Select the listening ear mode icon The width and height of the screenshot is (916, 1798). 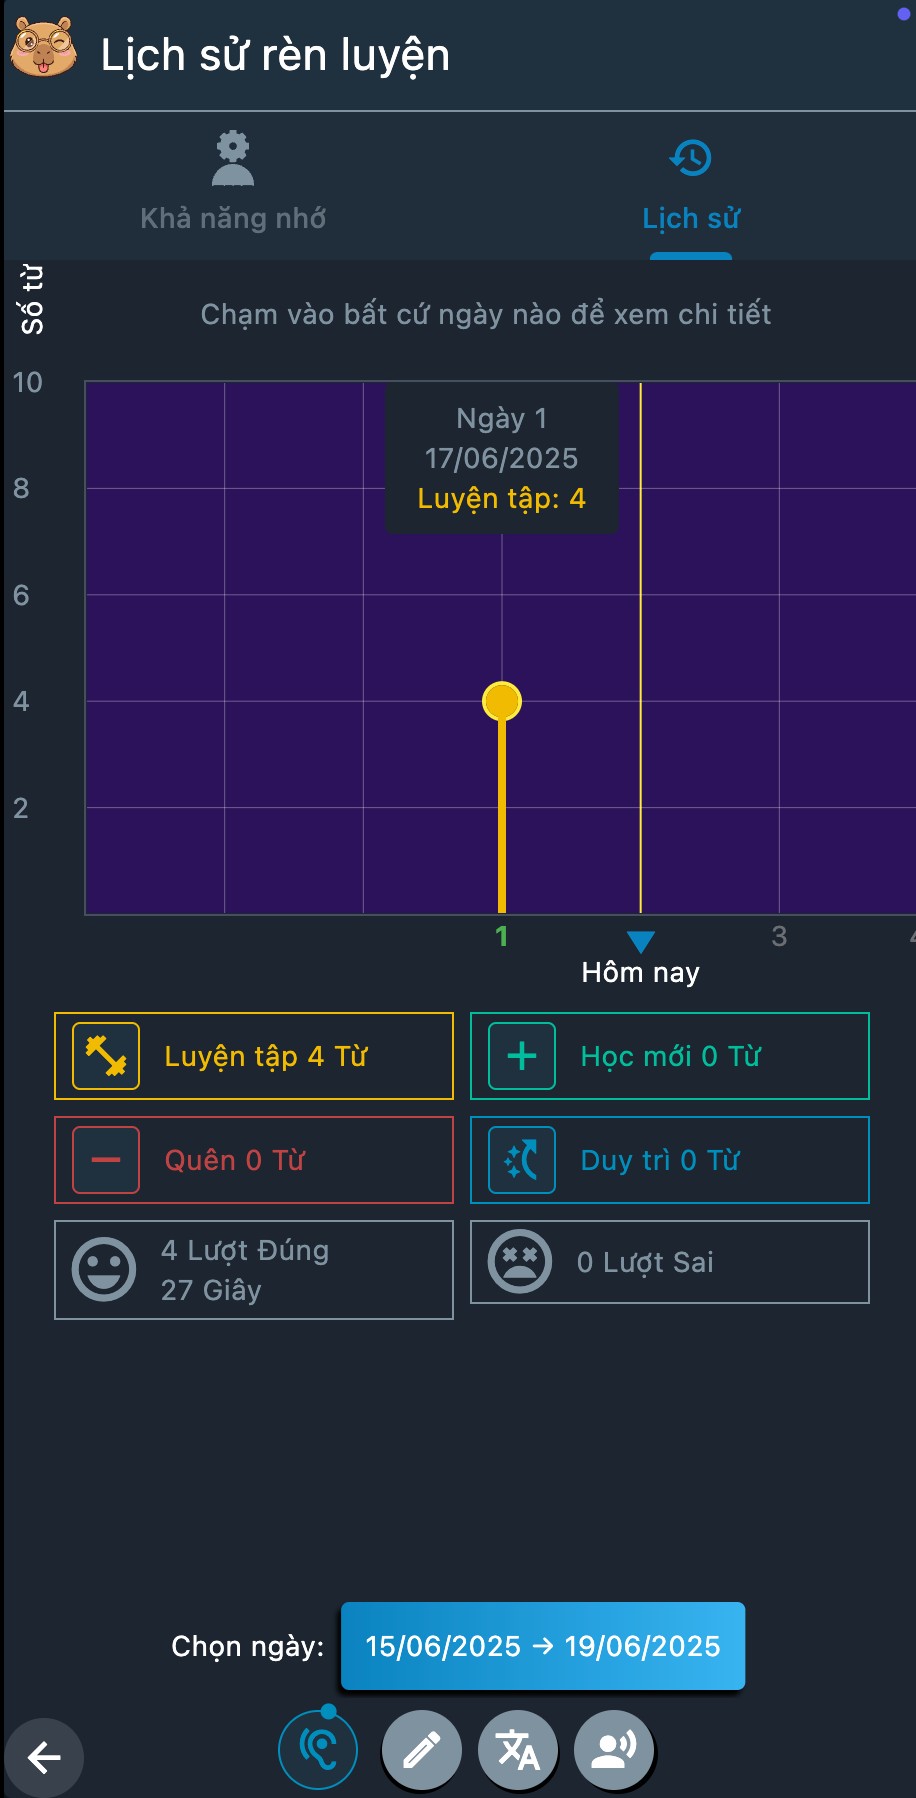click(318, 1750)
